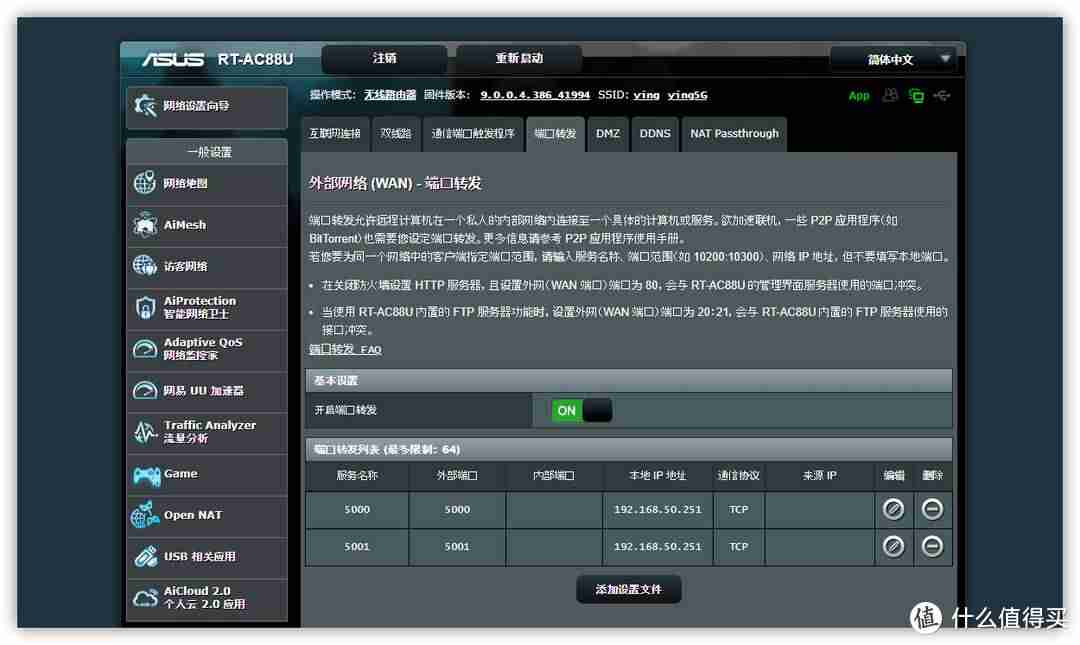1080x645 pixels.
Task: Open the network setup wizard icon
Action: pos(145,105)
